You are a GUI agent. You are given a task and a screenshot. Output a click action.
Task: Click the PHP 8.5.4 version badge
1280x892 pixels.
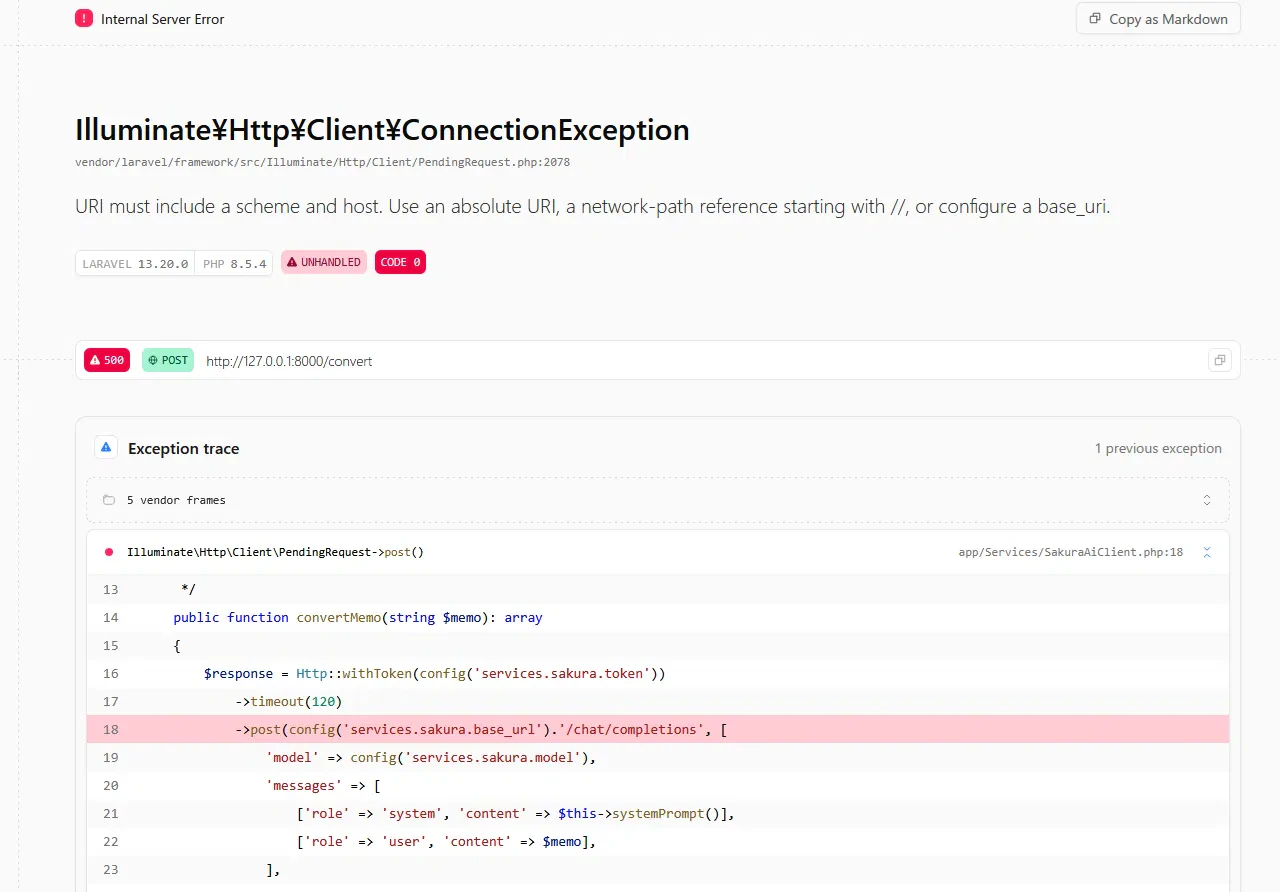[234, 263]
